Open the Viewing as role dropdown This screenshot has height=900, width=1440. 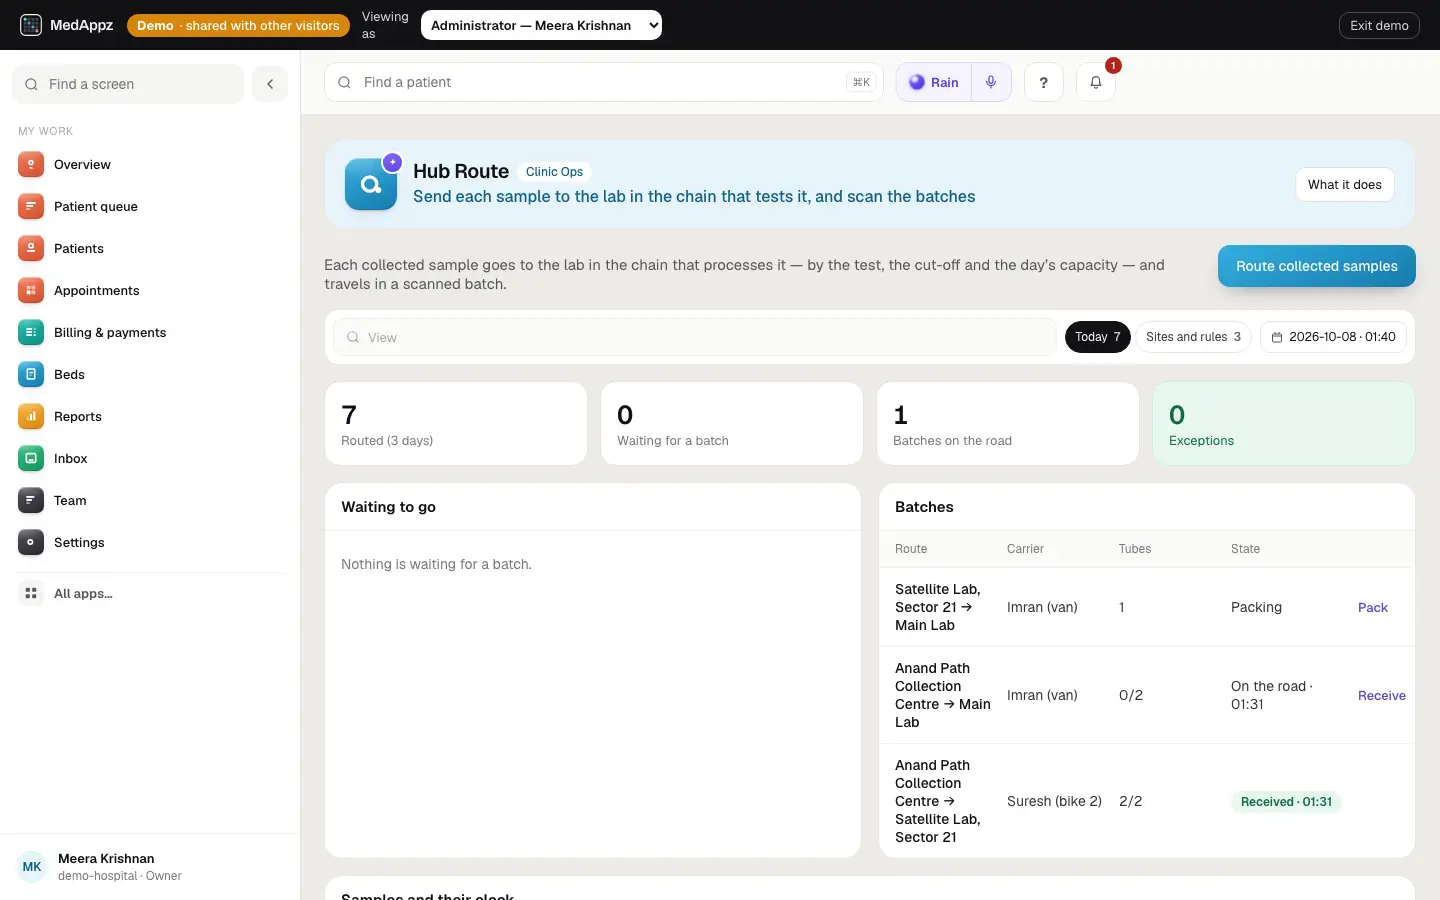coord(541,25)
